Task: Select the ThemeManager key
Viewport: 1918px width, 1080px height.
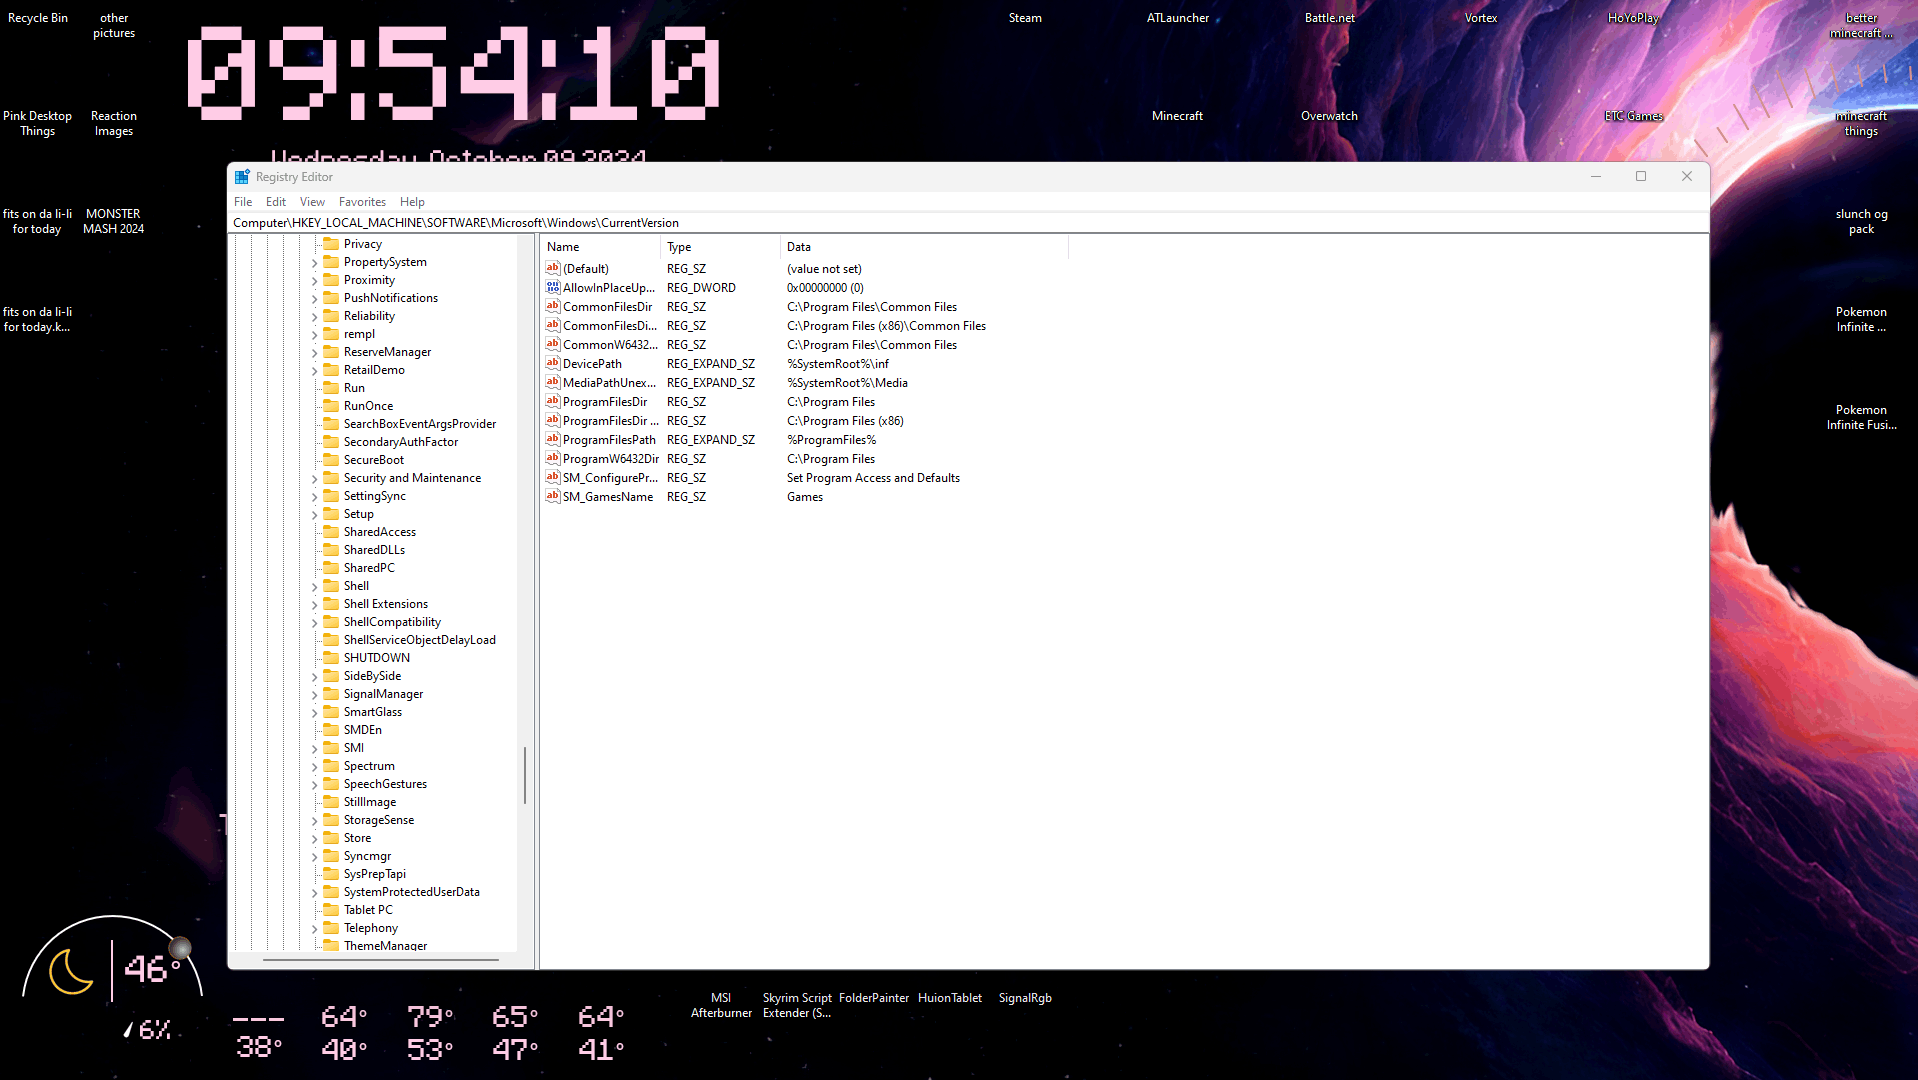Action: coord(385,946)
